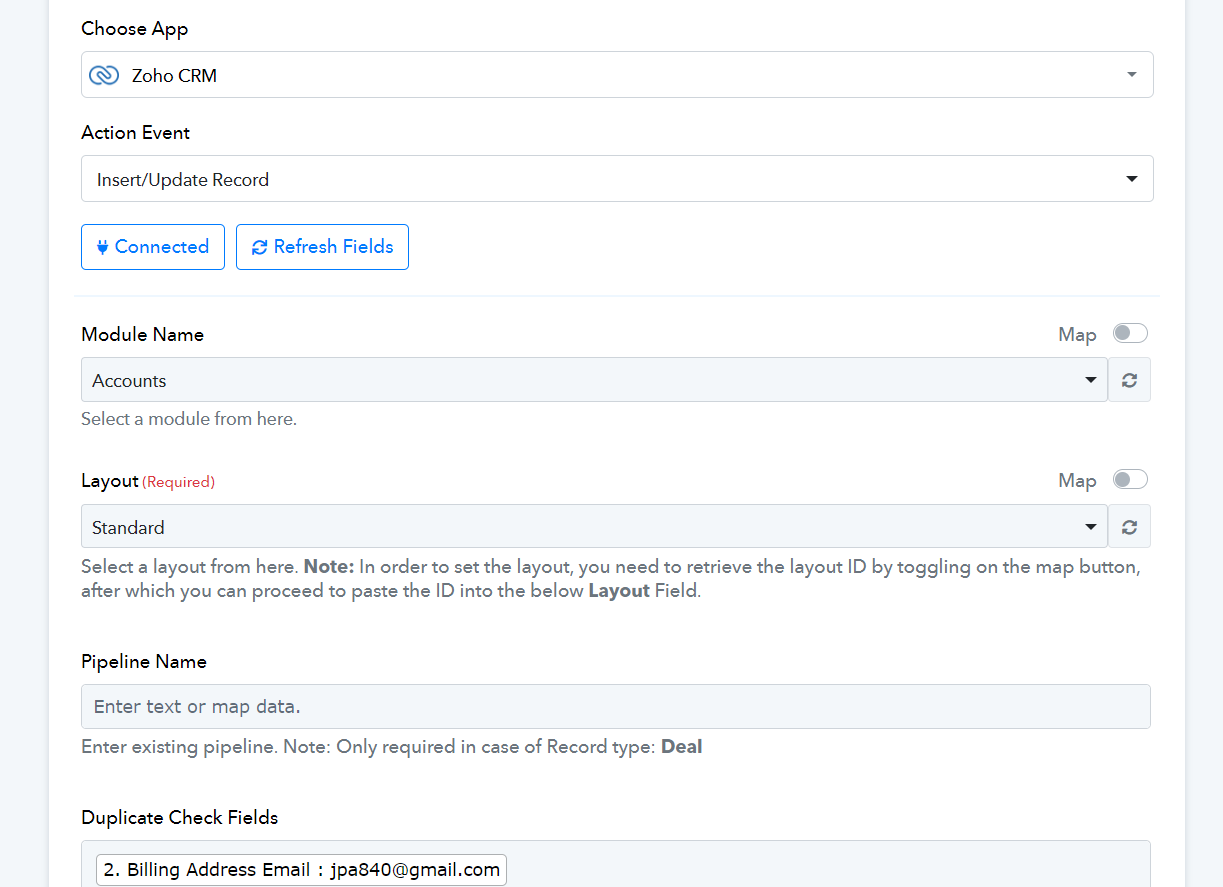This screenshot has width=1223, height=887.
Task: Click the 'Select a module from here.' hint
Action: click(x=189, y=419)
